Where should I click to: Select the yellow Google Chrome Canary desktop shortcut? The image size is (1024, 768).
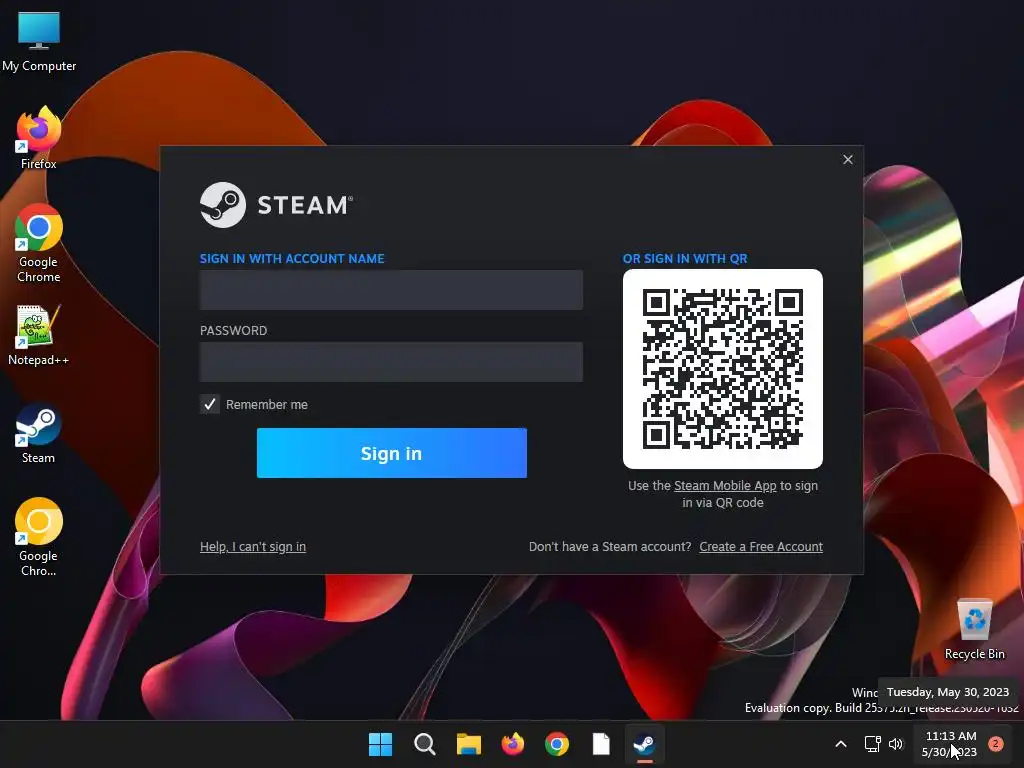click(x=39, y=537)
